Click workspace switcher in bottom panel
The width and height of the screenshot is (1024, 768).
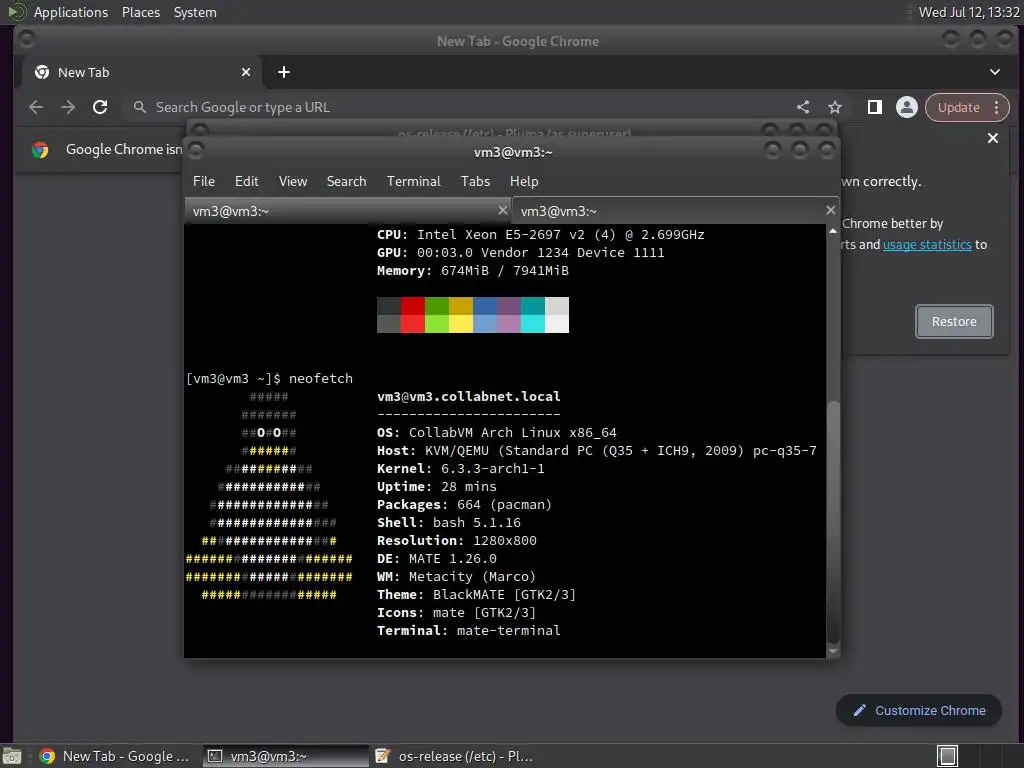point(948,756)
